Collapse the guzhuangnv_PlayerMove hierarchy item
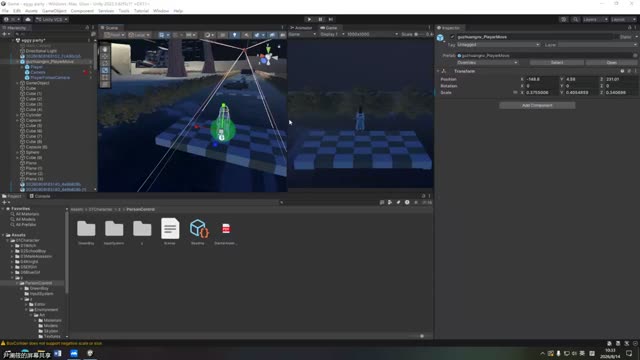Screen dimensions: 640x360 point(18,62)
